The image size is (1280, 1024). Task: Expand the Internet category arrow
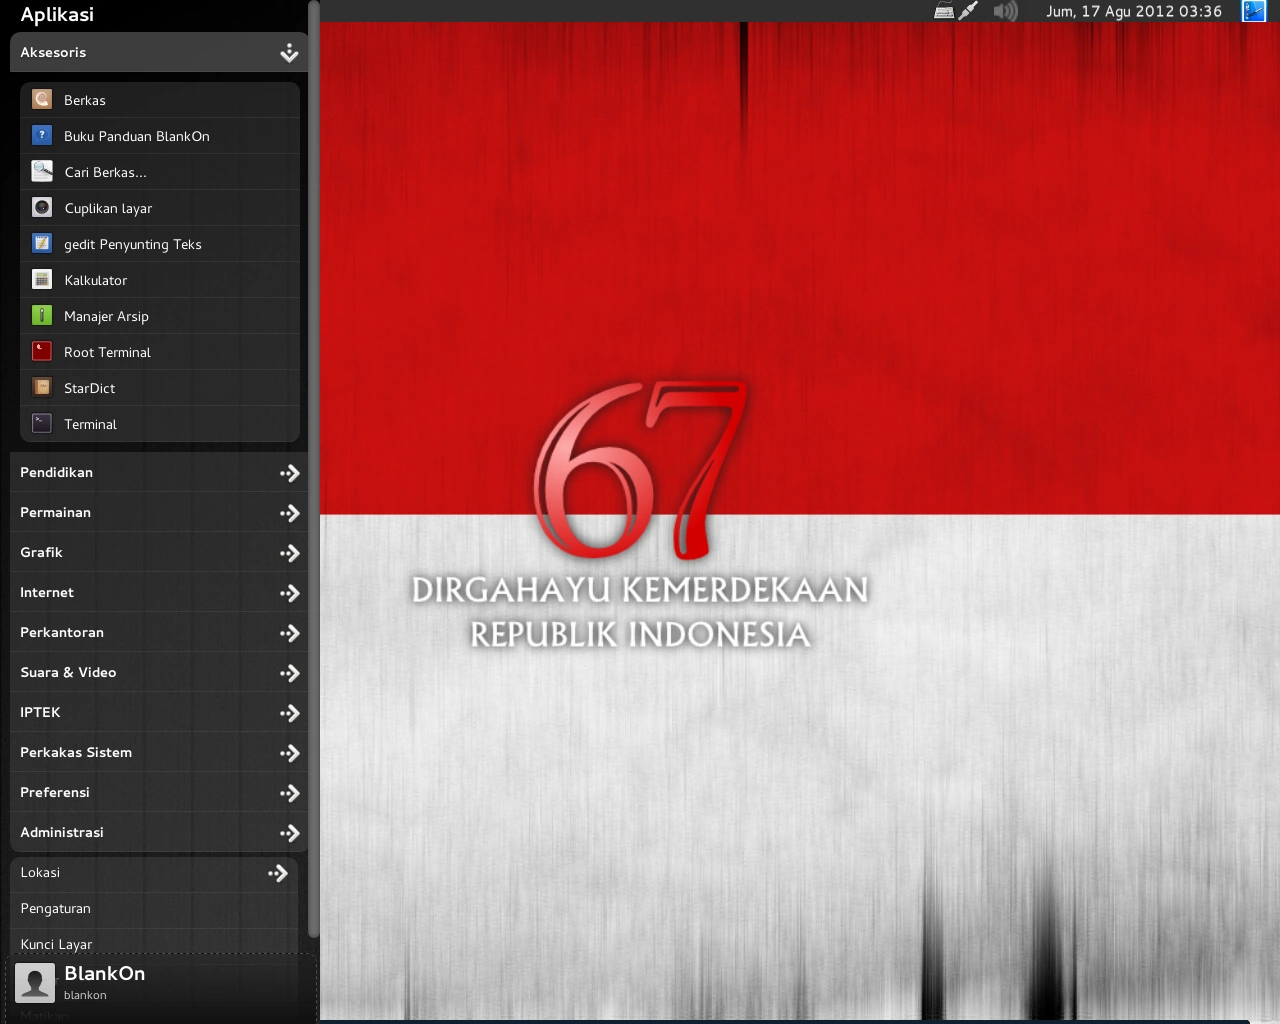289,593
